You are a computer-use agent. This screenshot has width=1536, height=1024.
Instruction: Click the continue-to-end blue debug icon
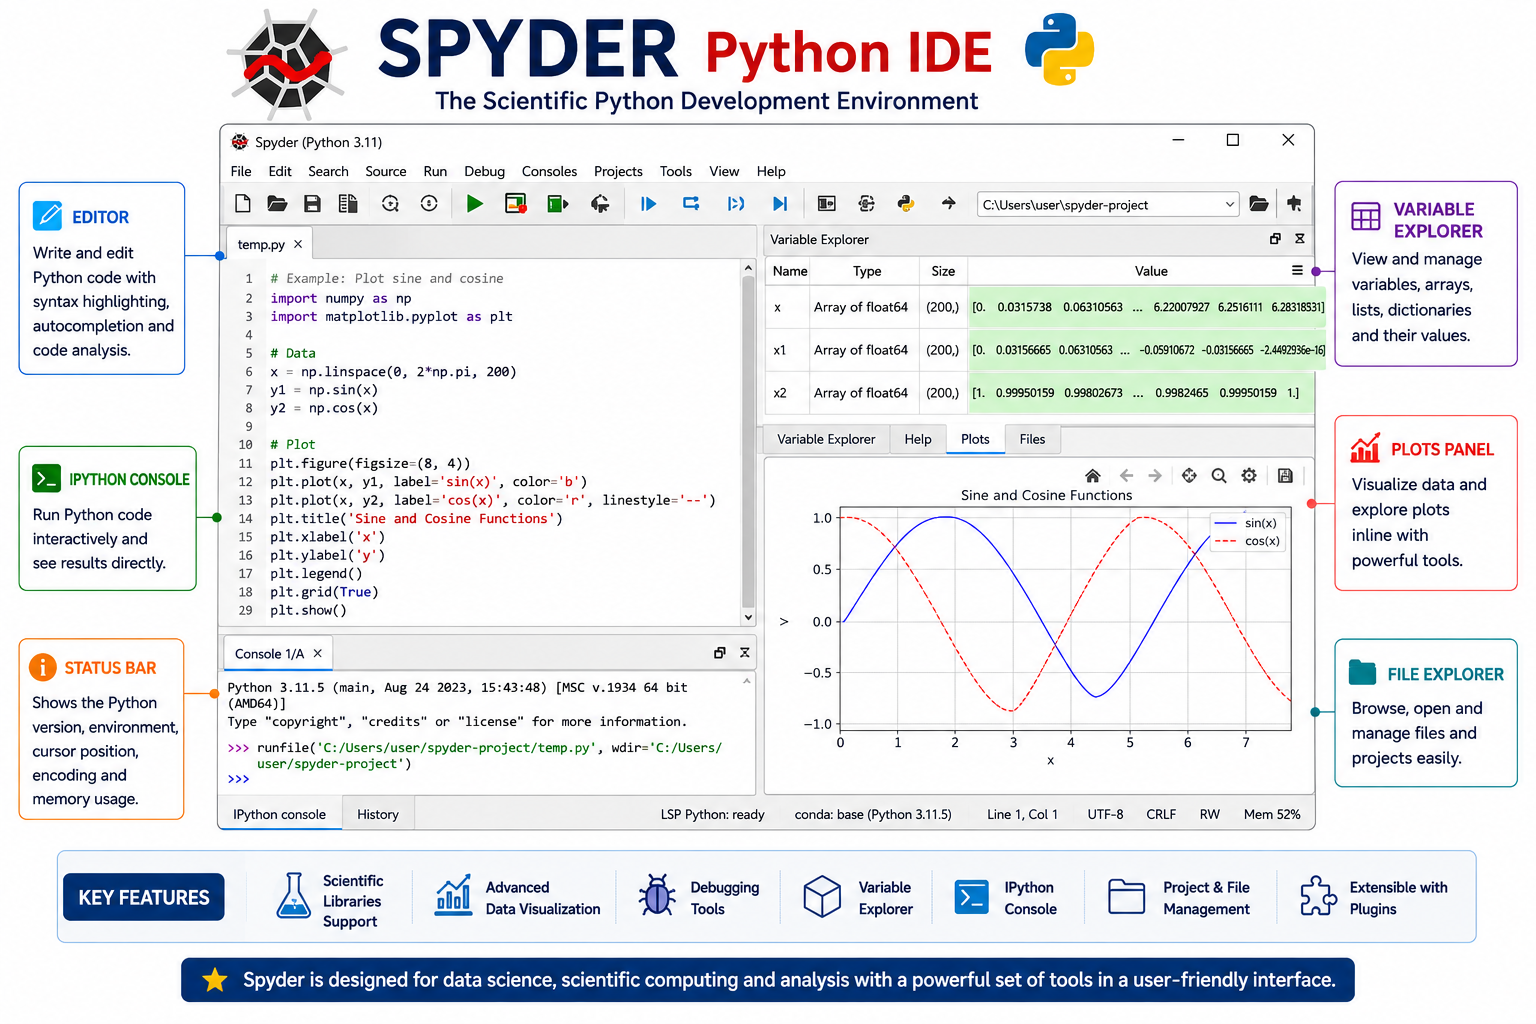(780, 204)
